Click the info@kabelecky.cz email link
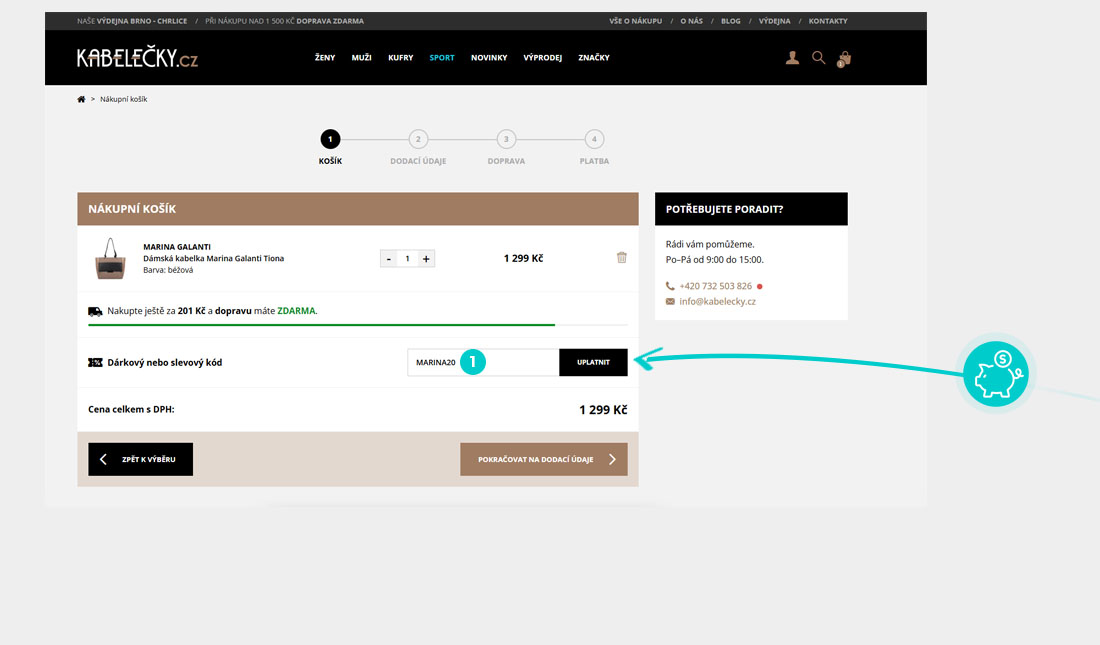This screenshot has width=1100, height=645. 717,301
